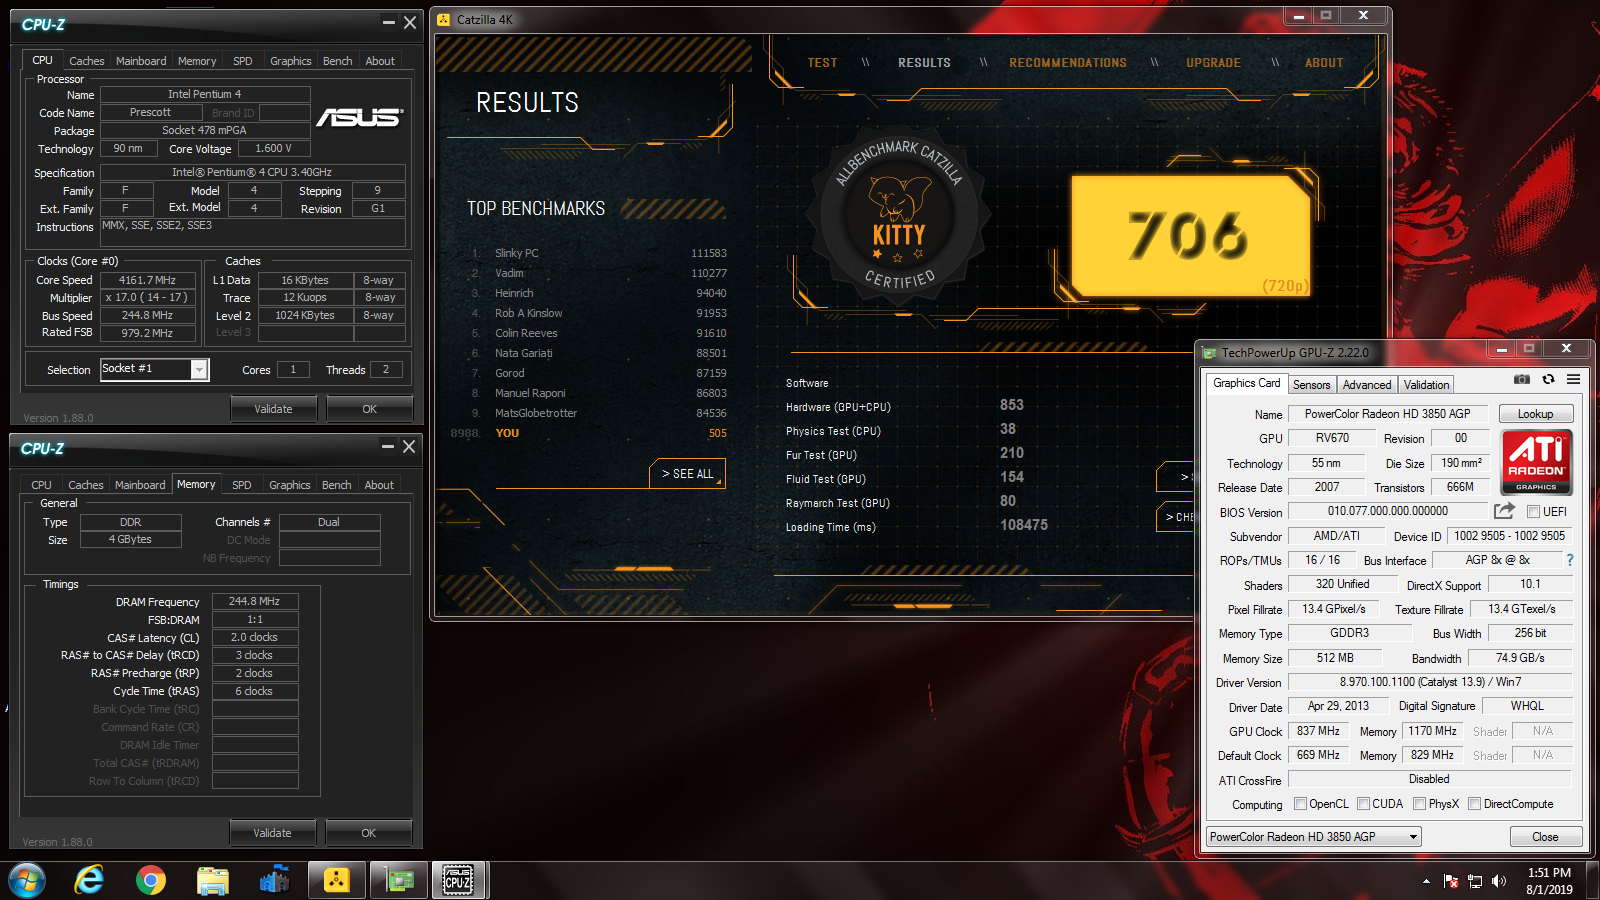The height and width of the screenshot is (900, 1600).
Task: Toggle the PhysX checkbox
Action: 1419,804
